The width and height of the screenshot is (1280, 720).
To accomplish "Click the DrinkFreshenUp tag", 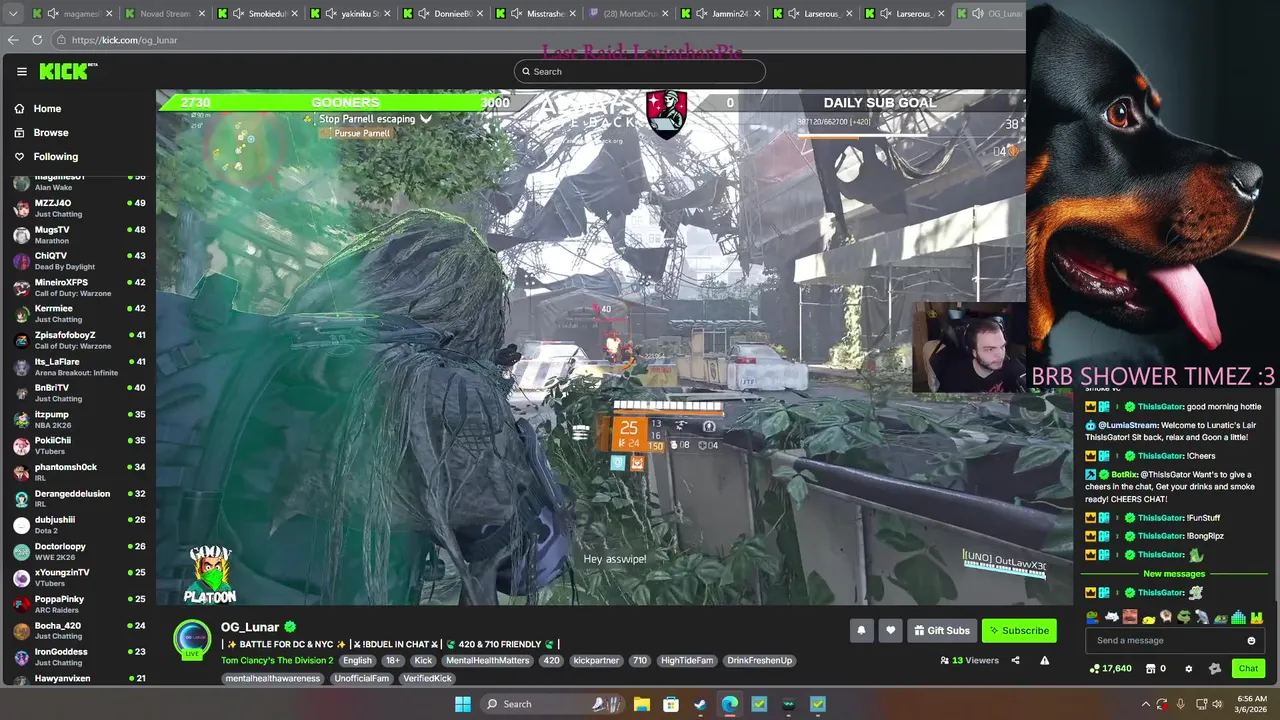I will tap(760, 660).
